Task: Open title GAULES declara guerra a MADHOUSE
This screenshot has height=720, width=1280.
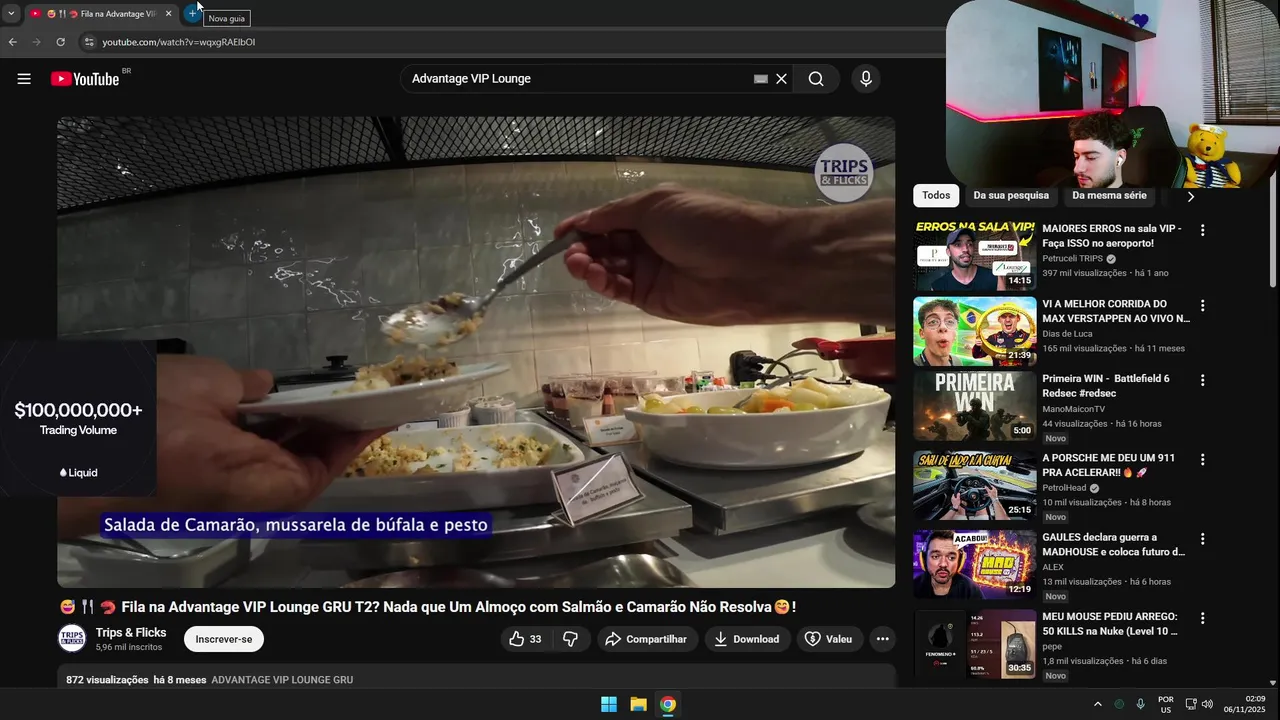Action: (1114, 544)
